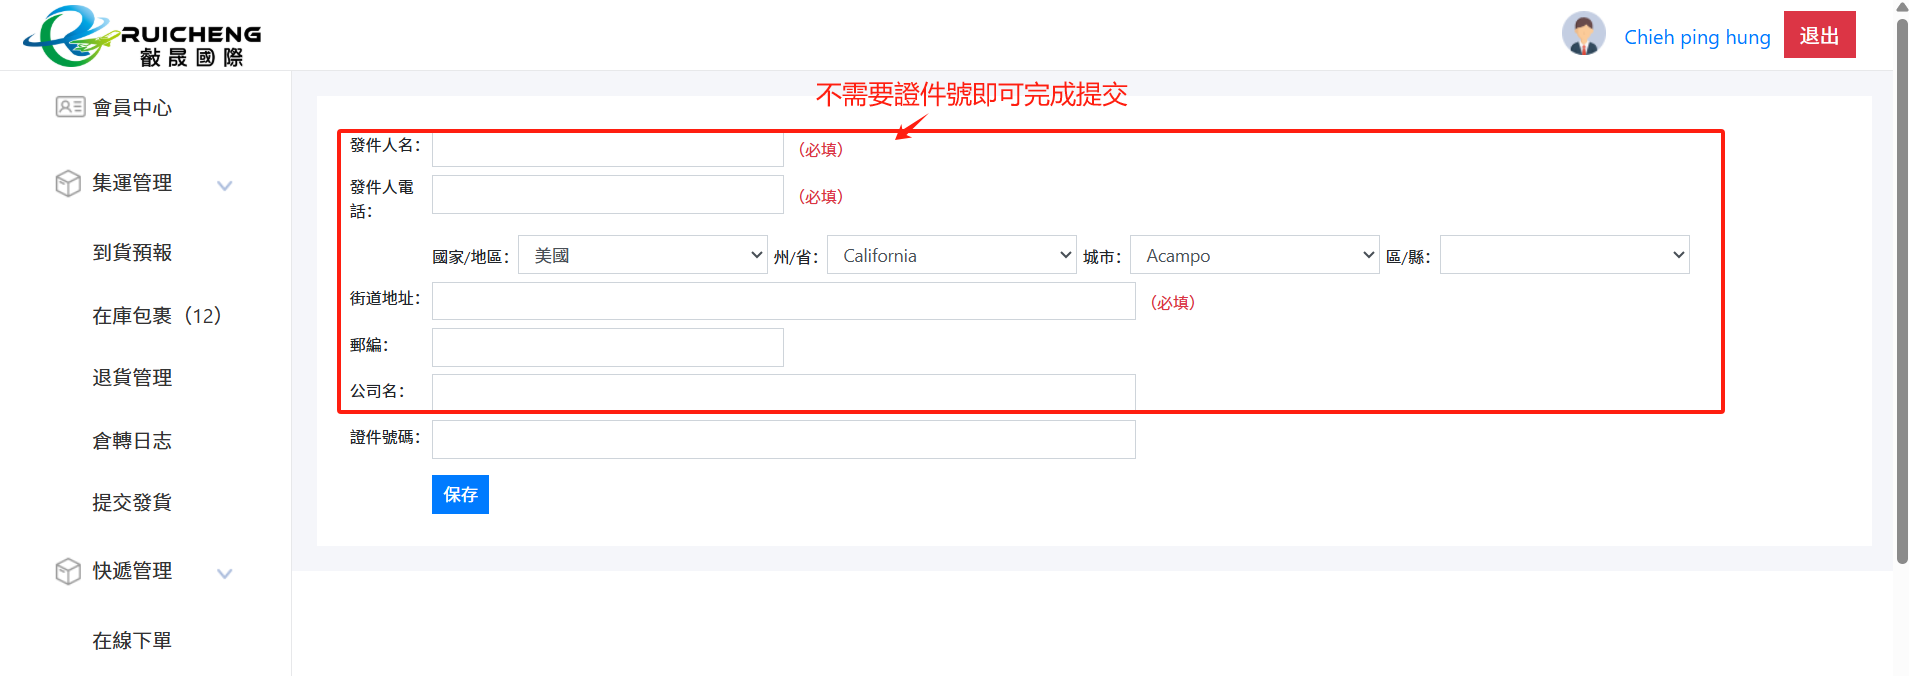Screen dimensions: 1909x676
Task: Open the empty 區/縣 dropdown
Action: coord(1564,256)
